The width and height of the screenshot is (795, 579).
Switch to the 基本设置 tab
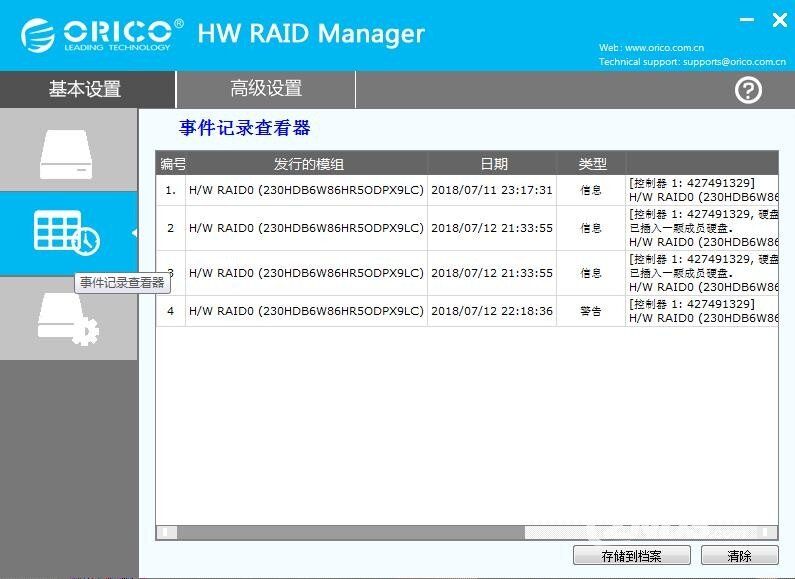pyautogui.click(x=86, y=89)
